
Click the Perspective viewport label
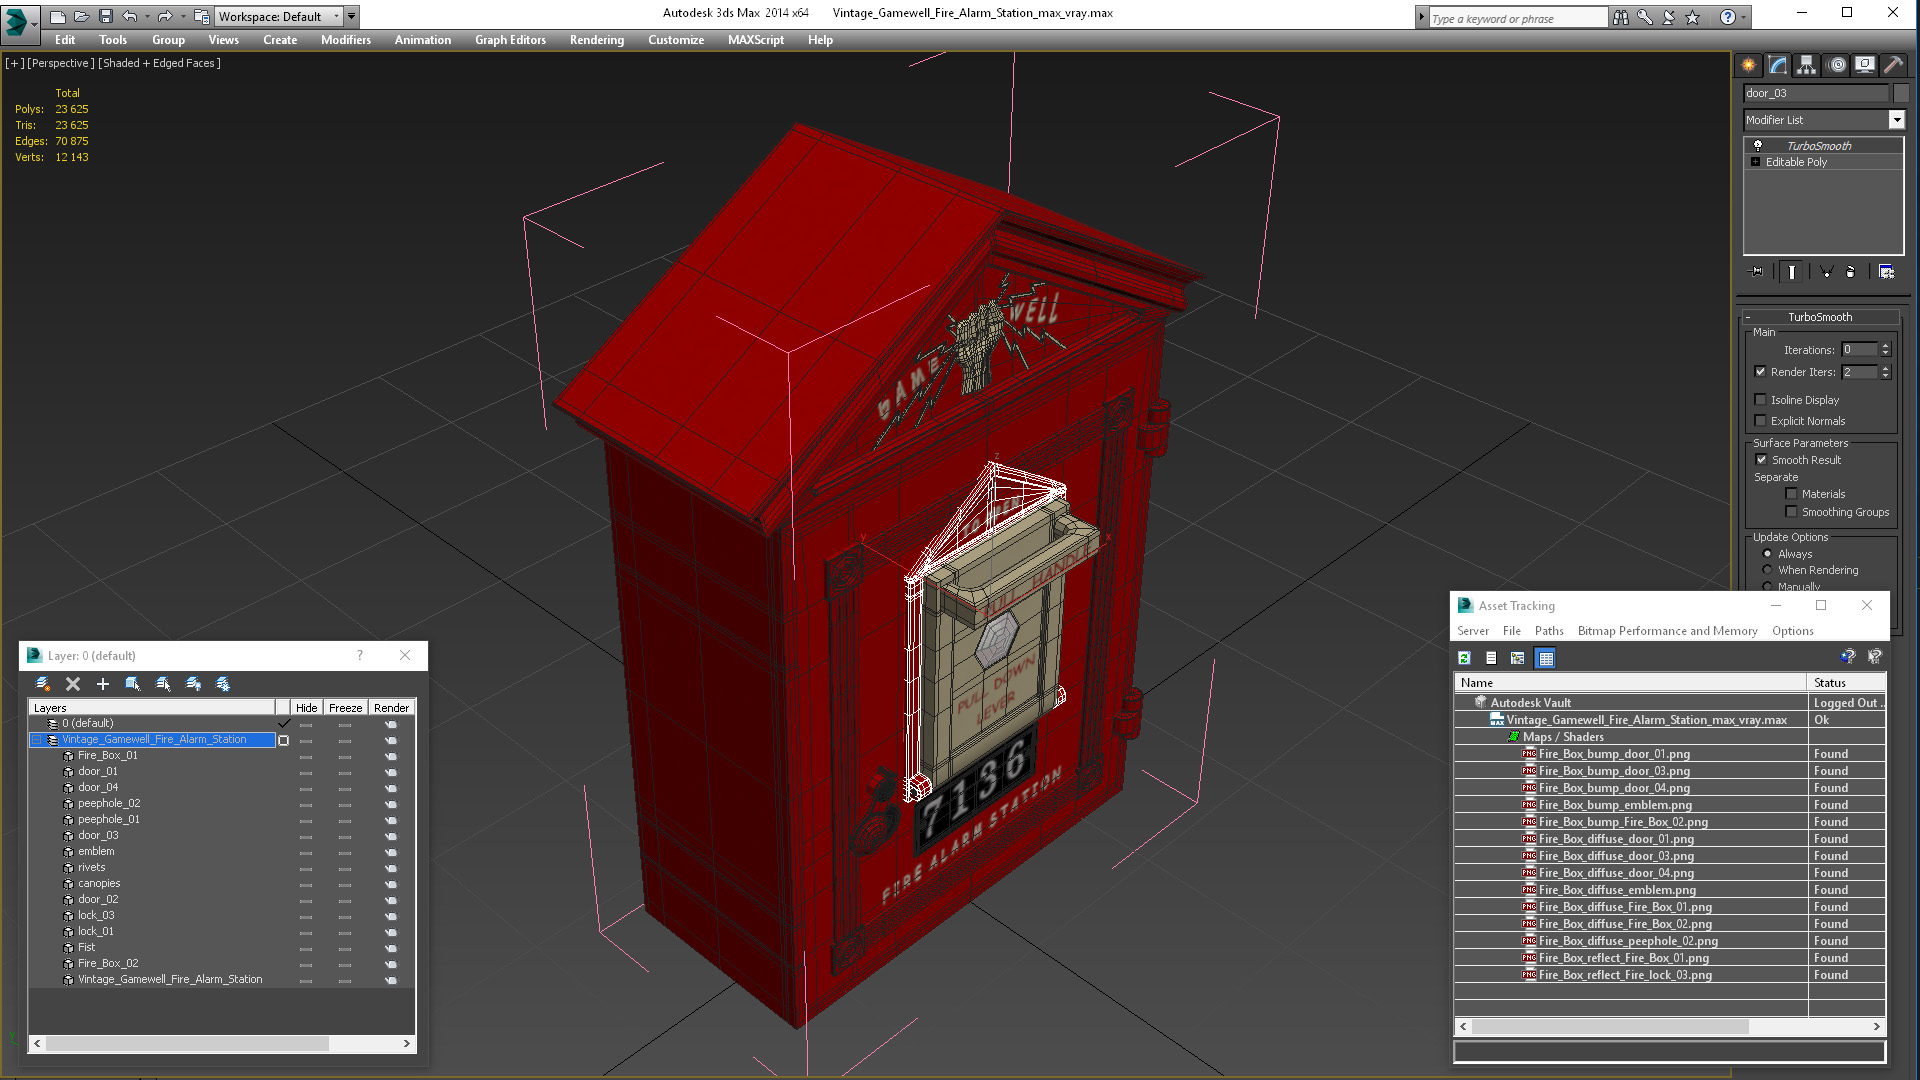pyautogui.click(x=60, y=63)
